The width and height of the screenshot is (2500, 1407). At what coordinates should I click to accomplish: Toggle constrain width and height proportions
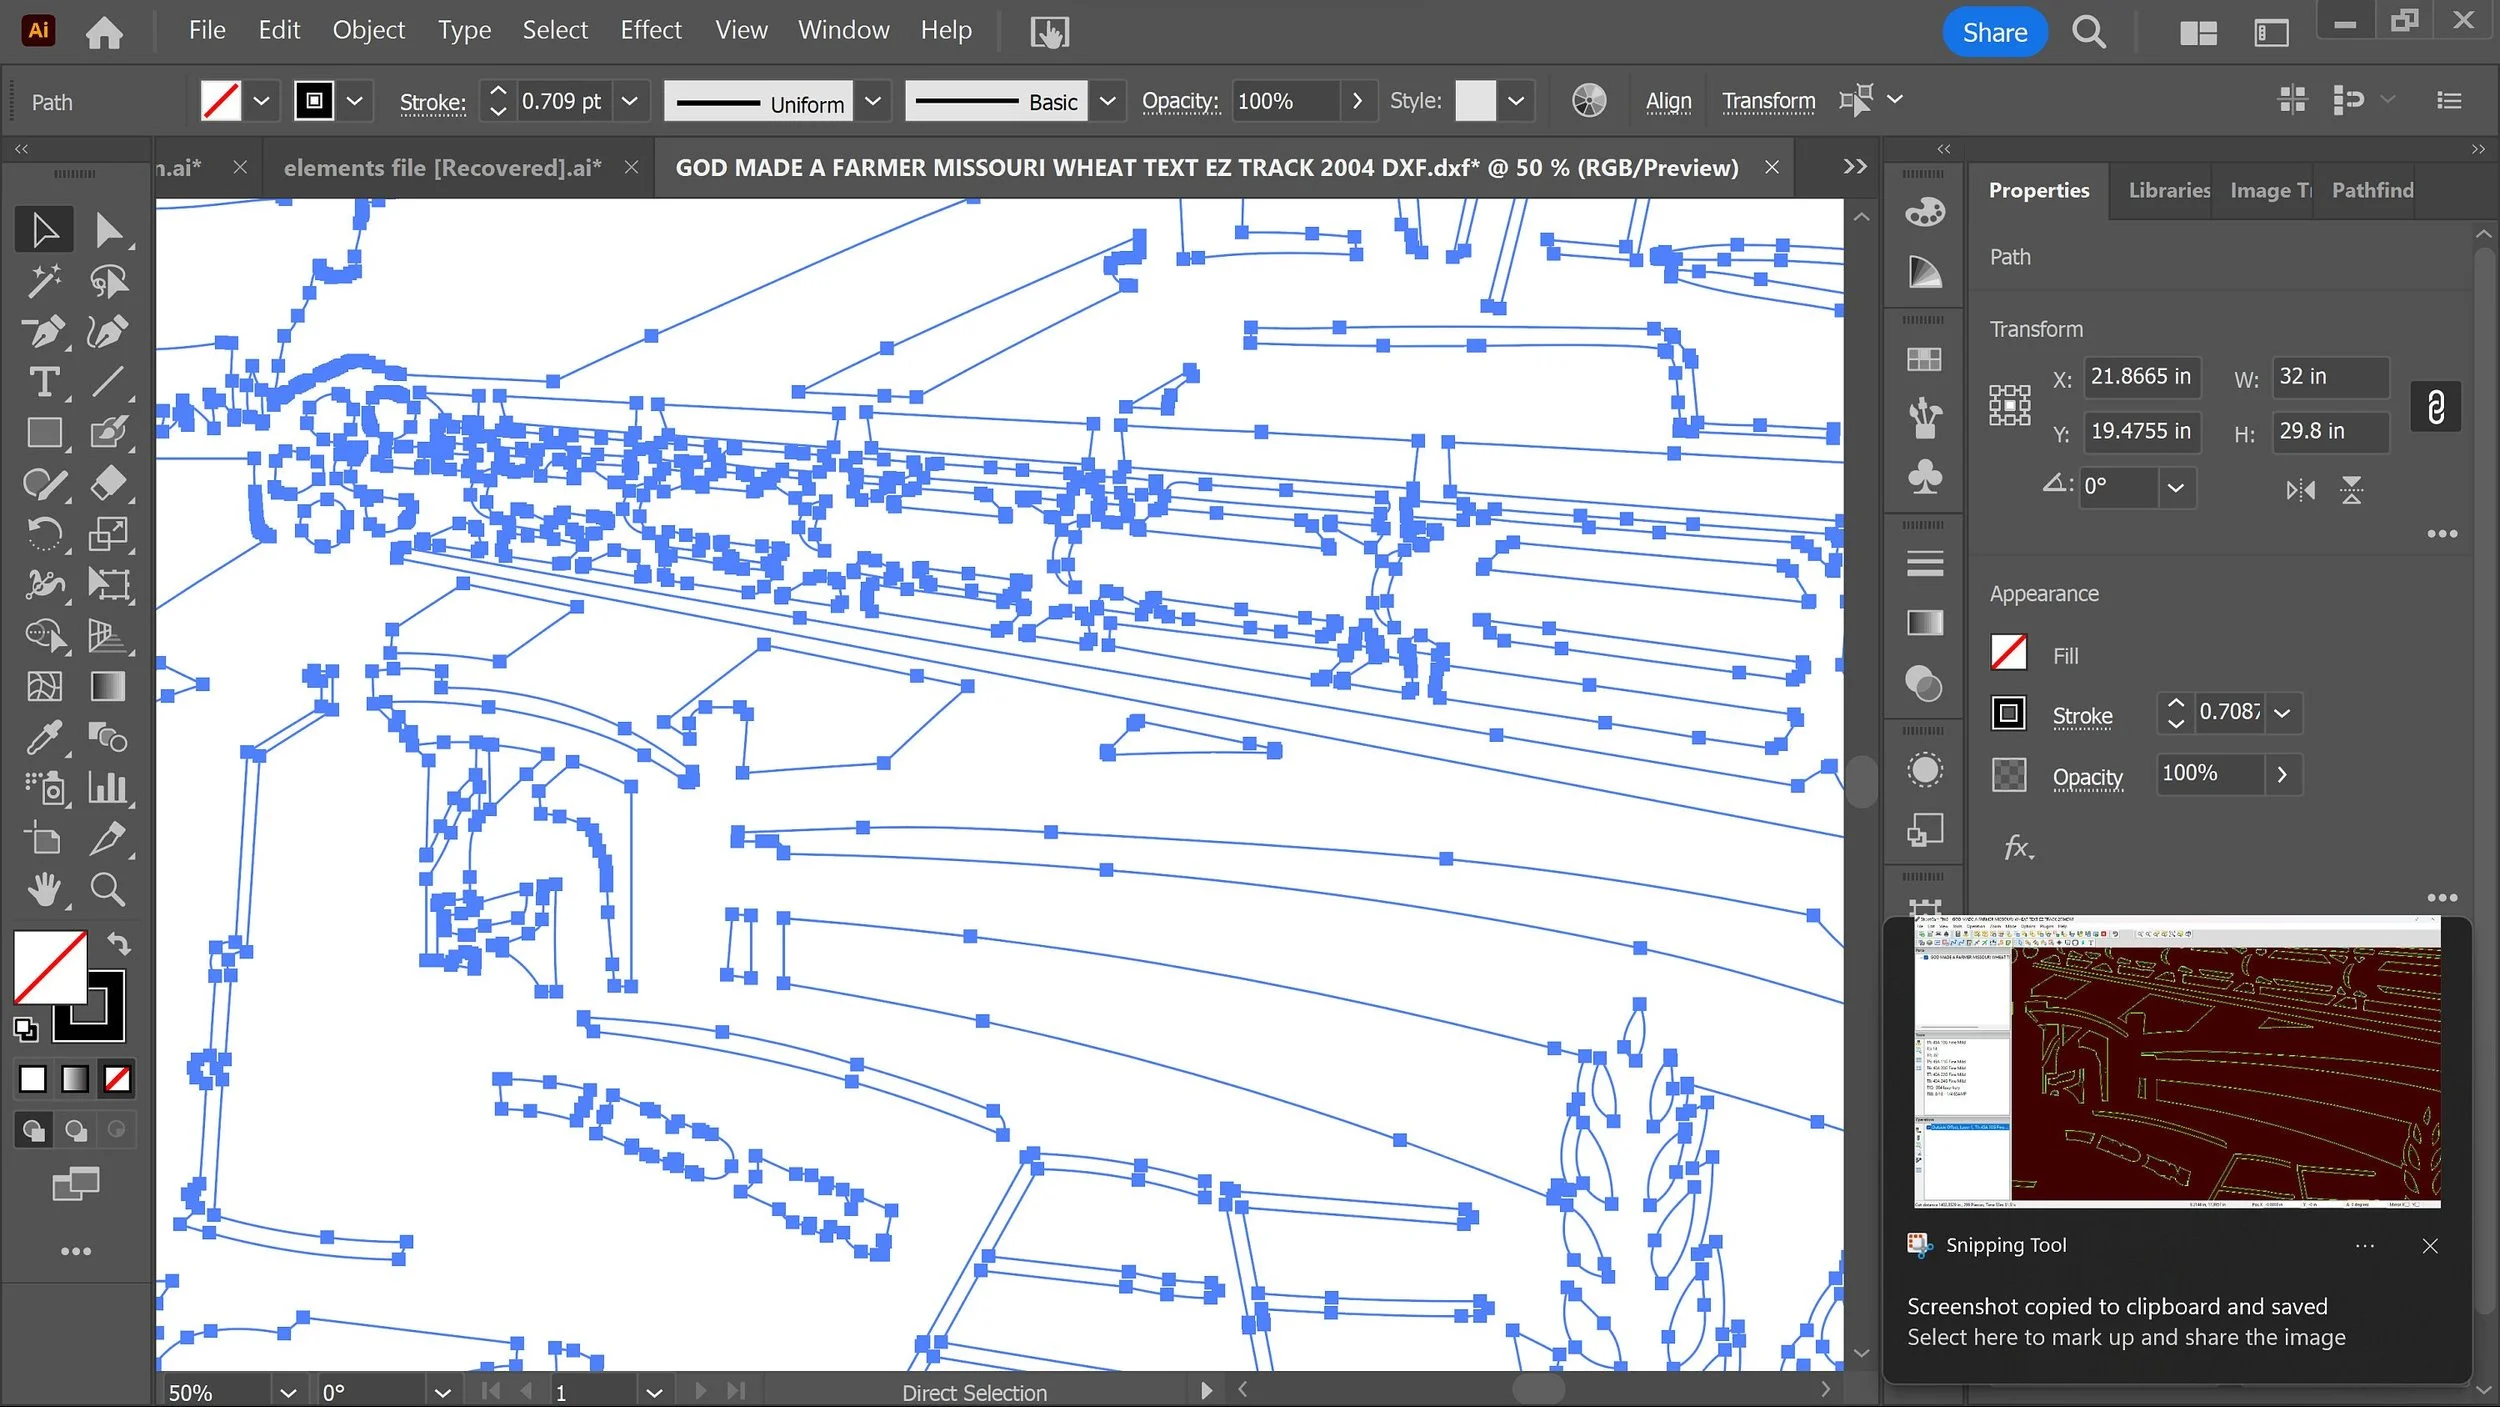point(2435,406)
